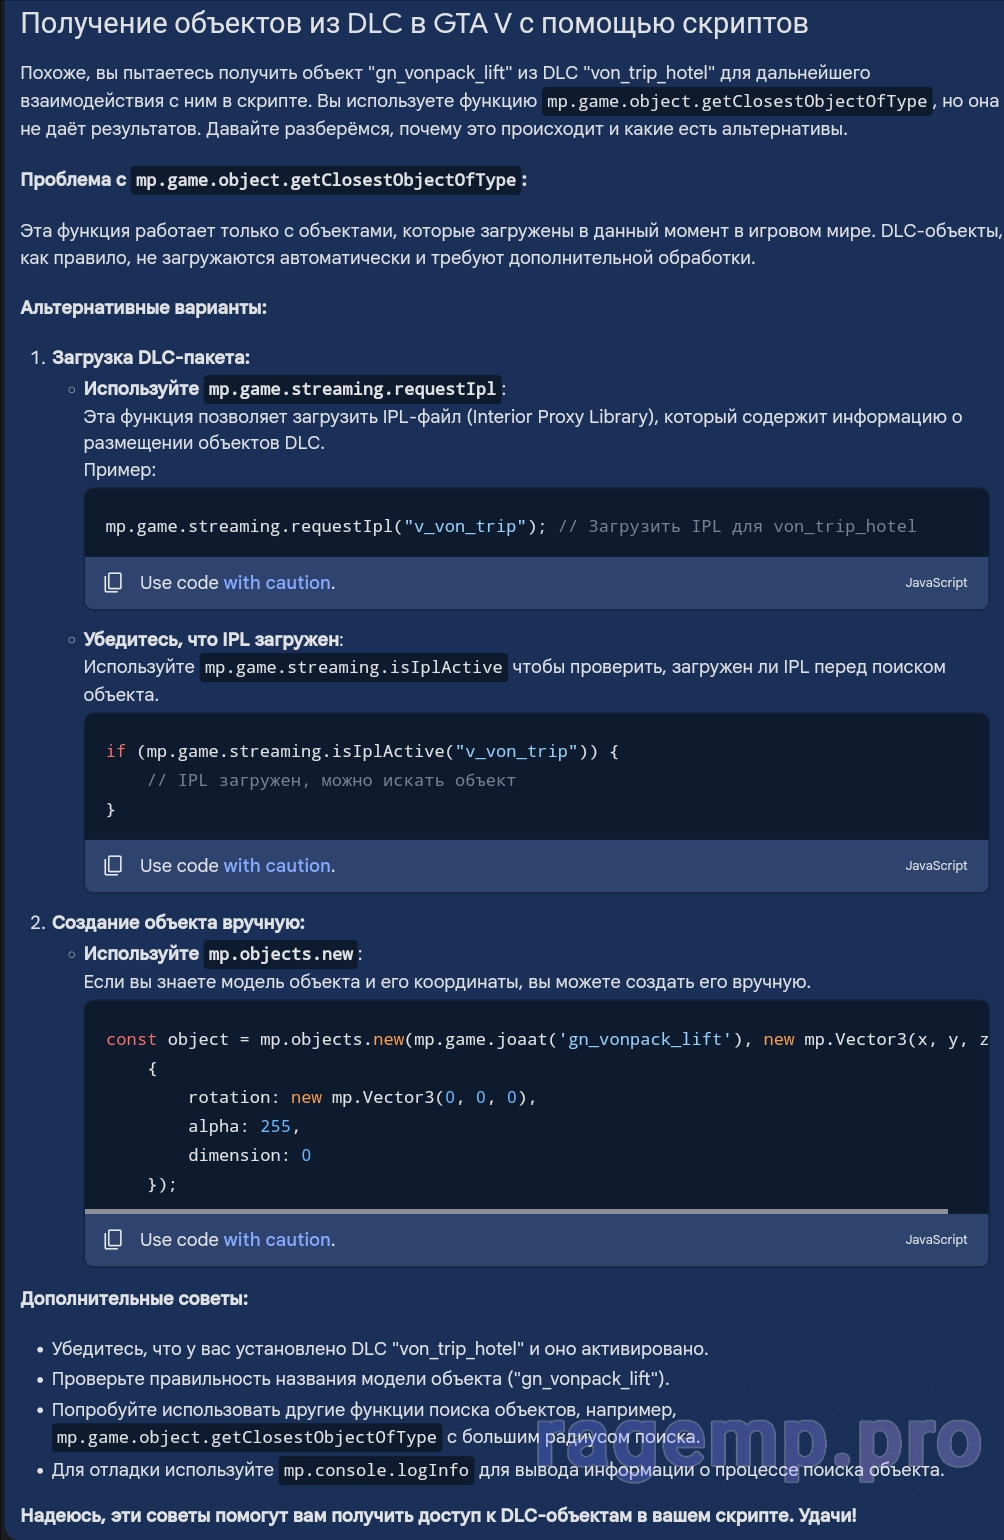This screenshot has width=1004, height=1540.
Task: Click the mp.console.logInfo inline code
Action: (376, 1470)
